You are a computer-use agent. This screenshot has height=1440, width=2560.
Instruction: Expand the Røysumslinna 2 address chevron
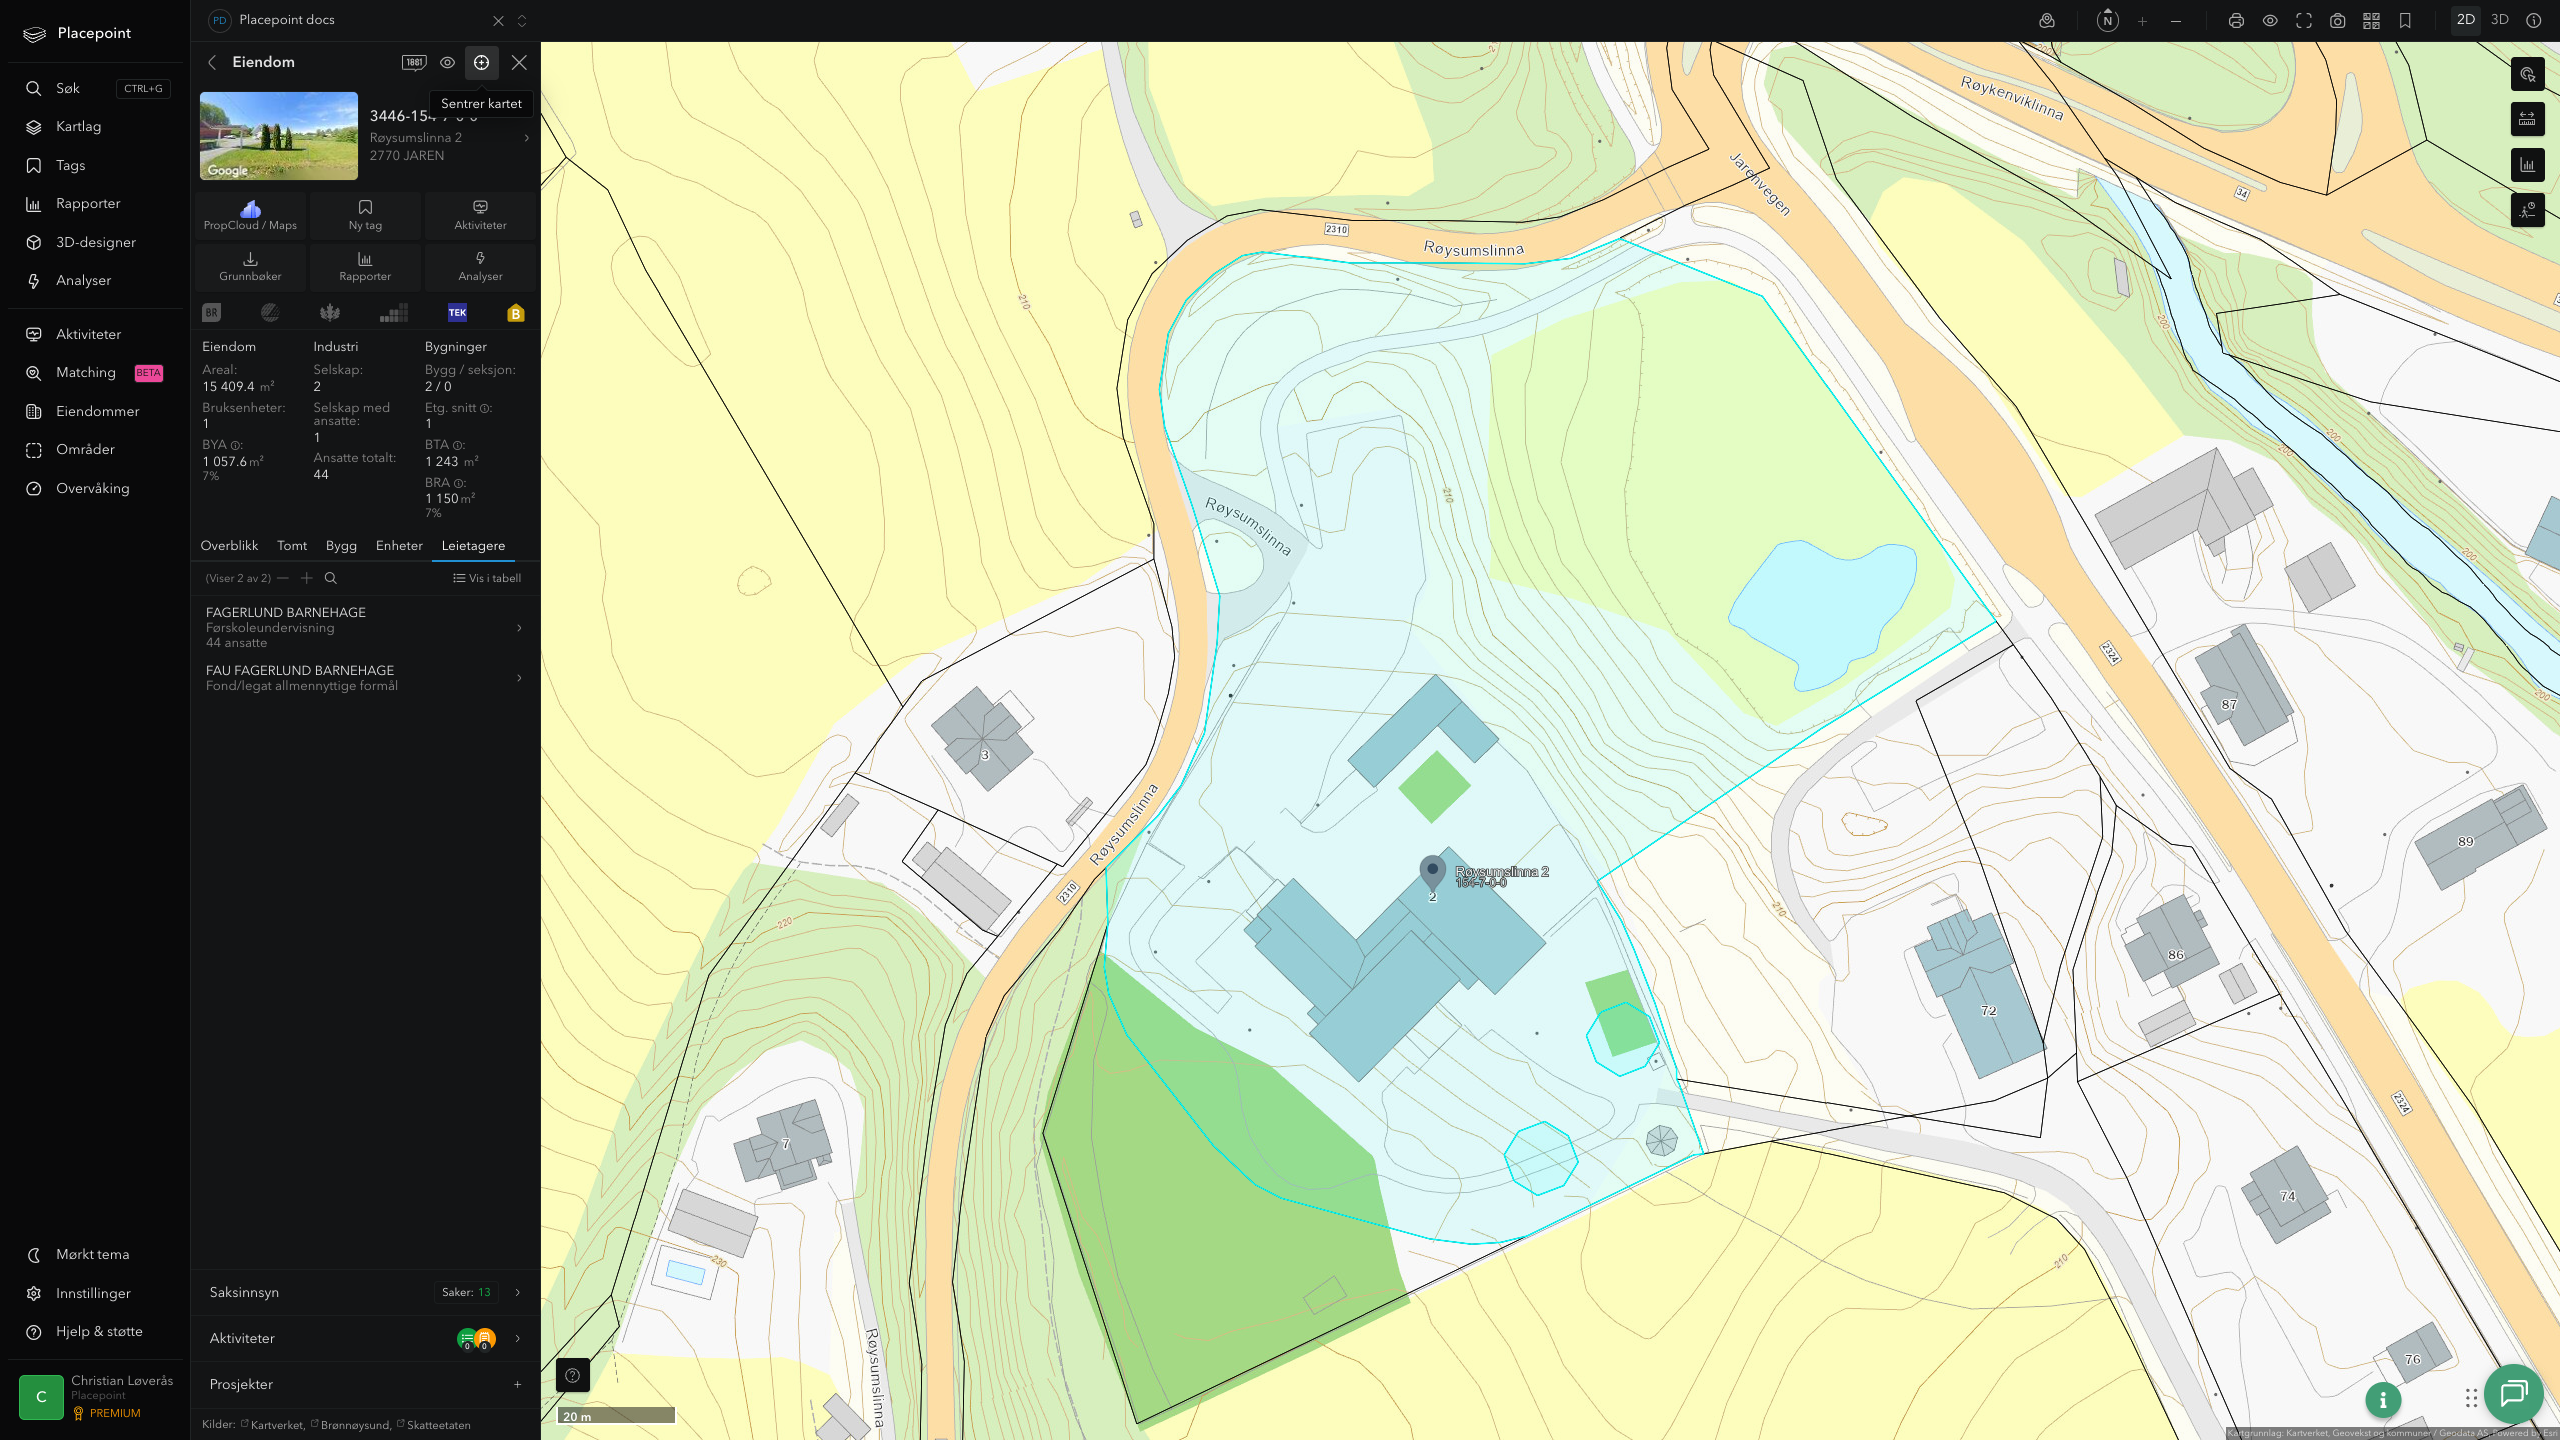[x=526, y=138]
